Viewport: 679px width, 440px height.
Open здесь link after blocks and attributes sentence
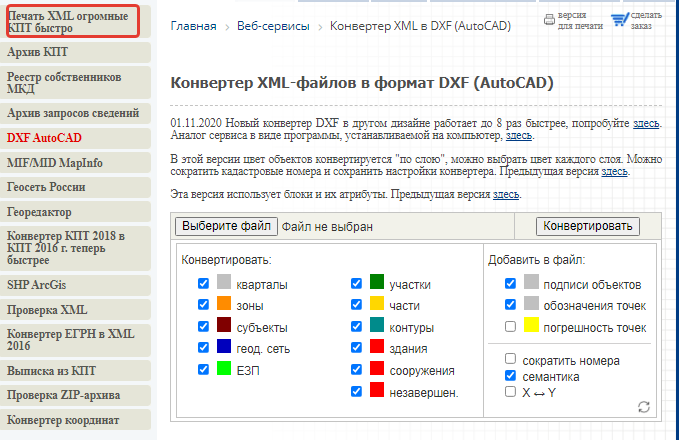click(x=506, y=194)
